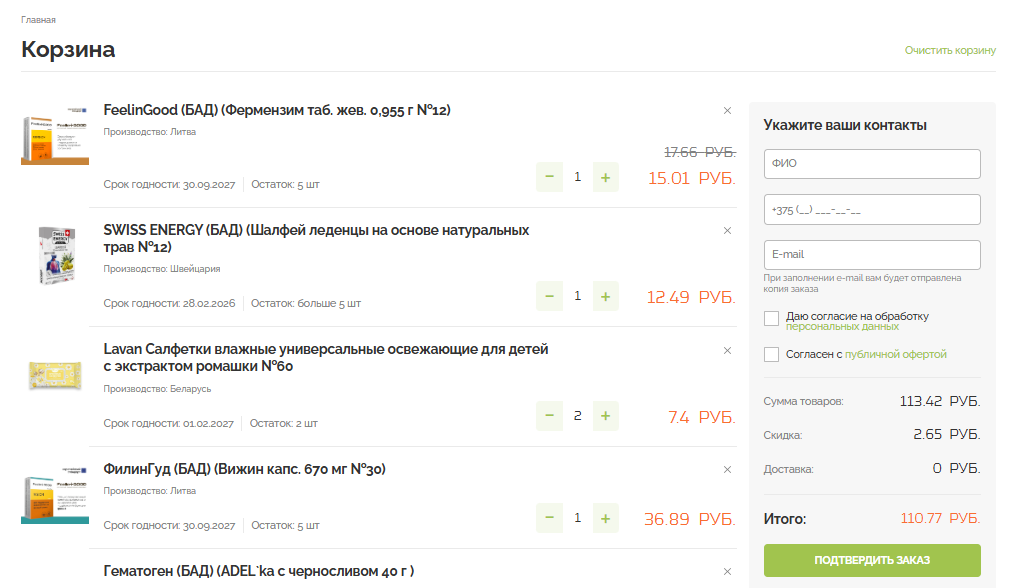Open the публичной офертой link
This screenshot has height=588, width=1011.
point(895,354)
